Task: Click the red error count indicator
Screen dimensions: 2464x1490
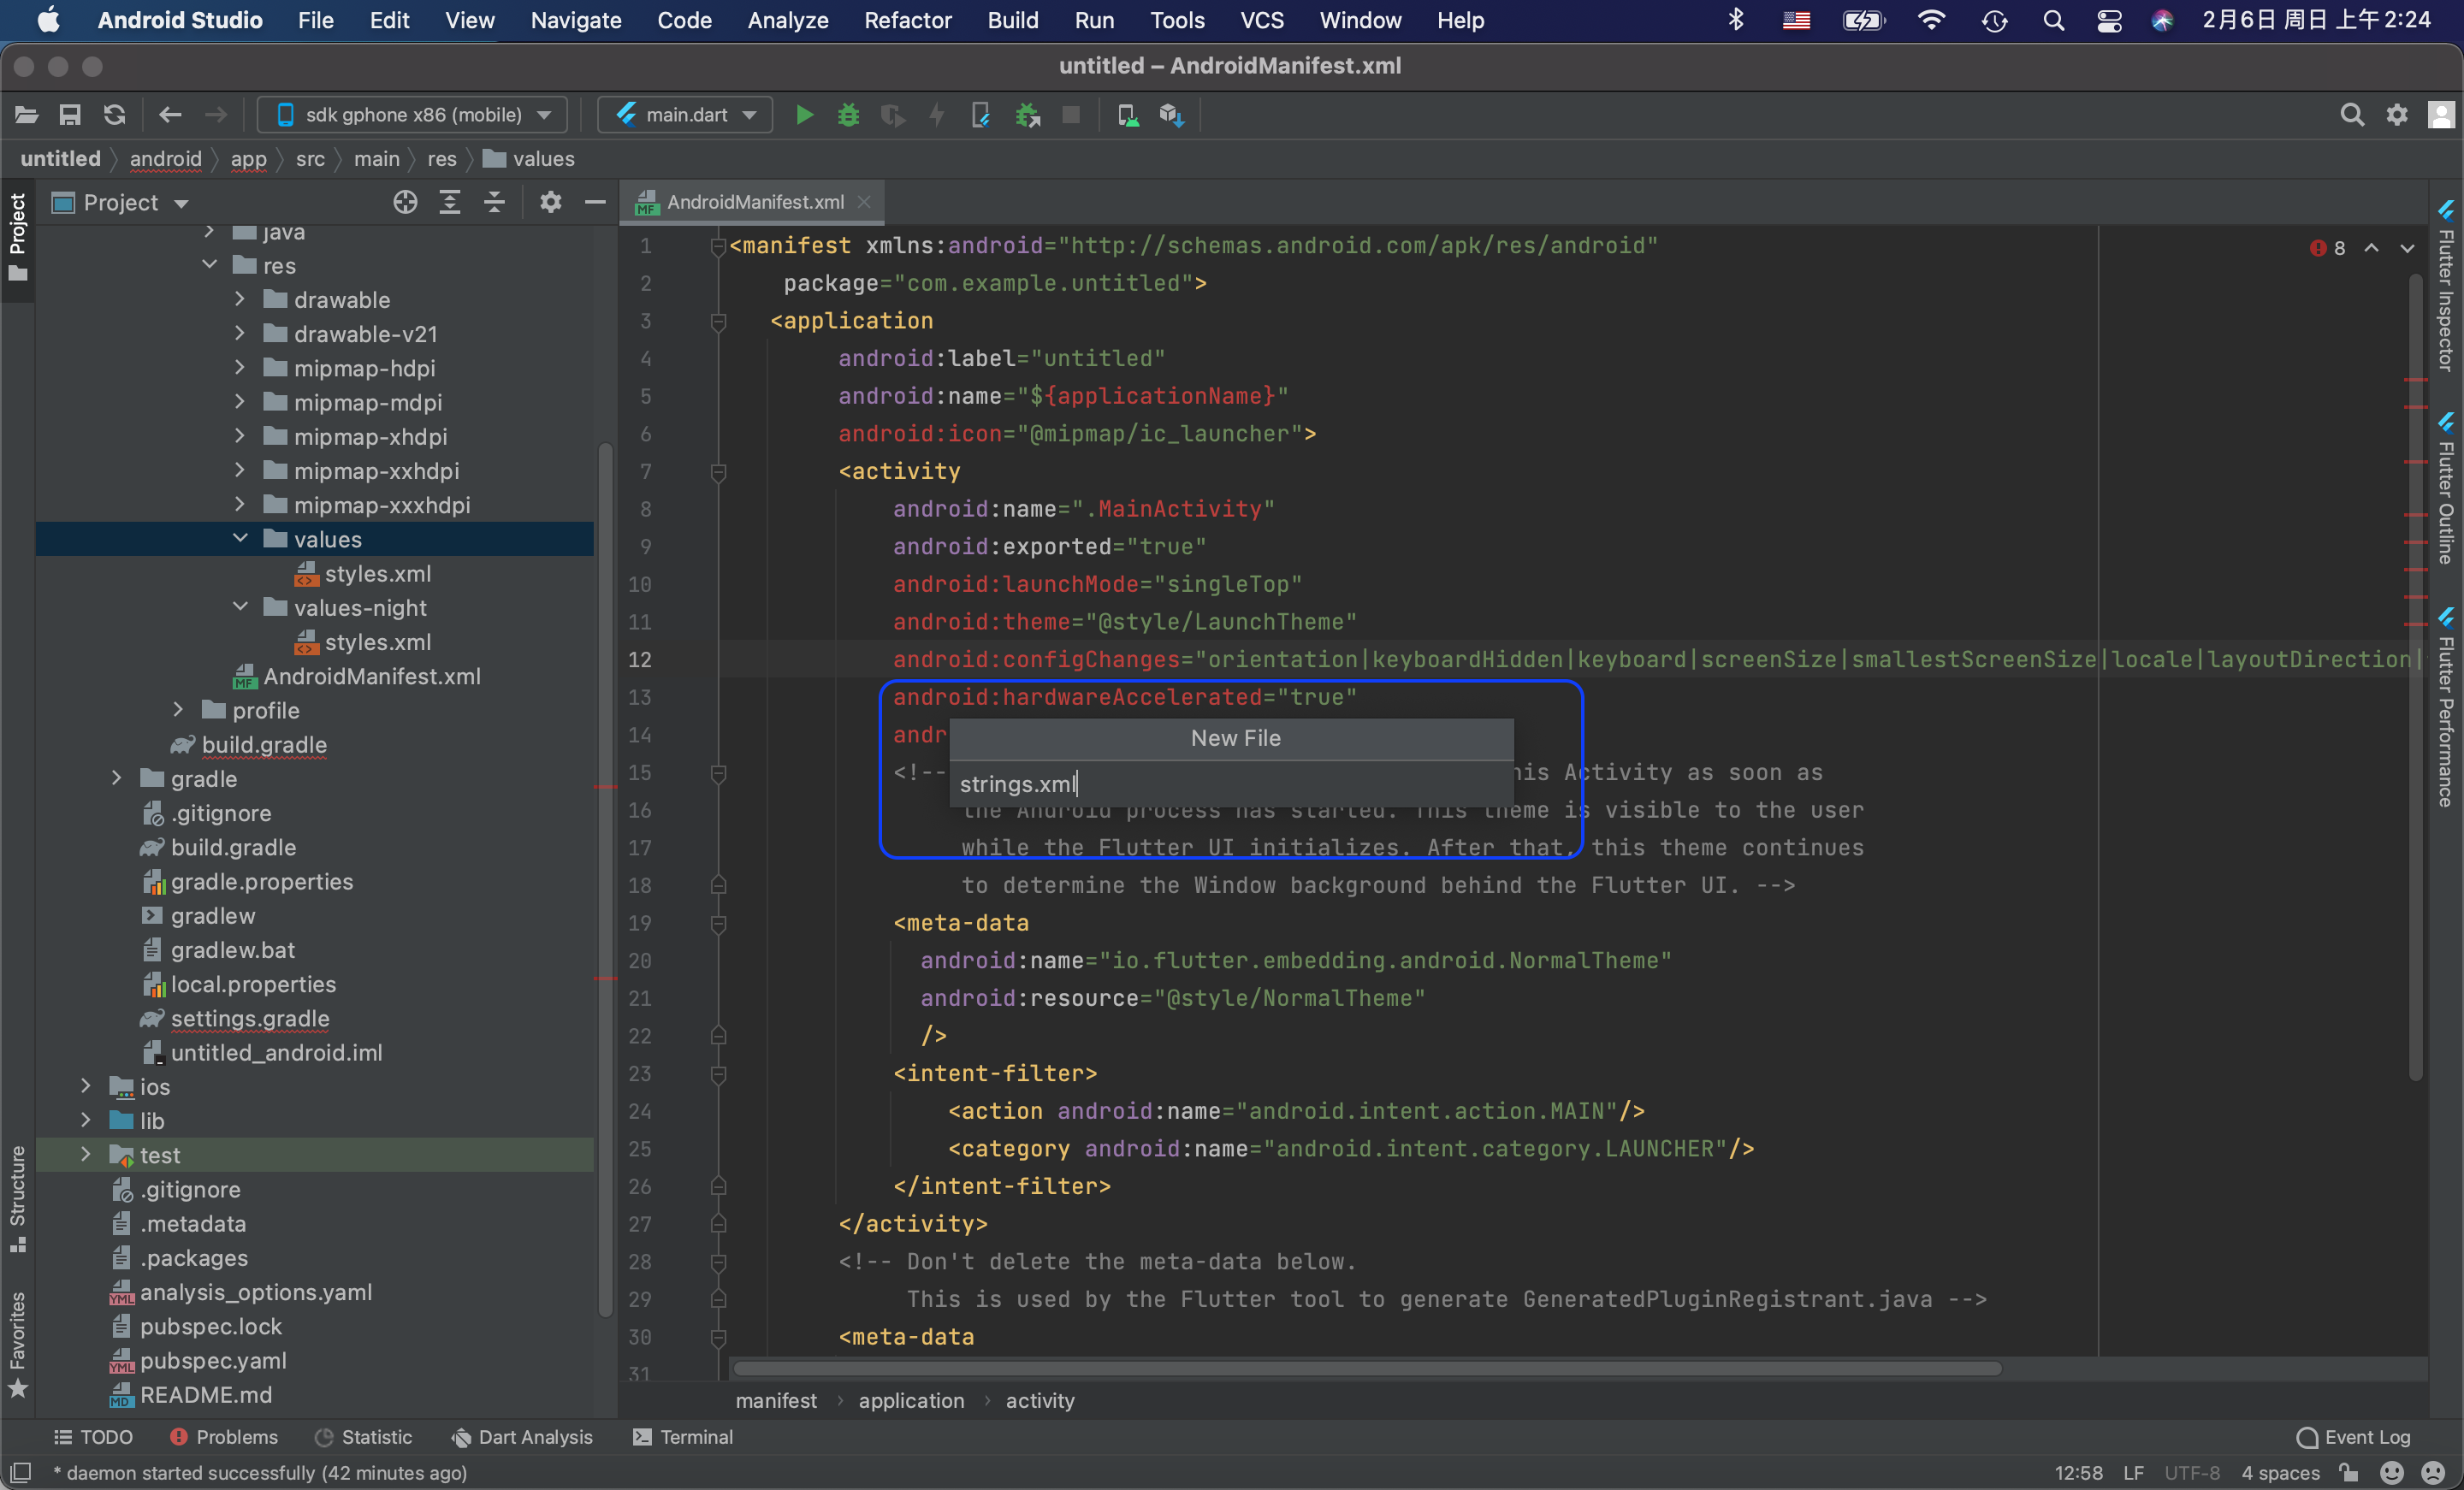Action: click(2328, 248)
